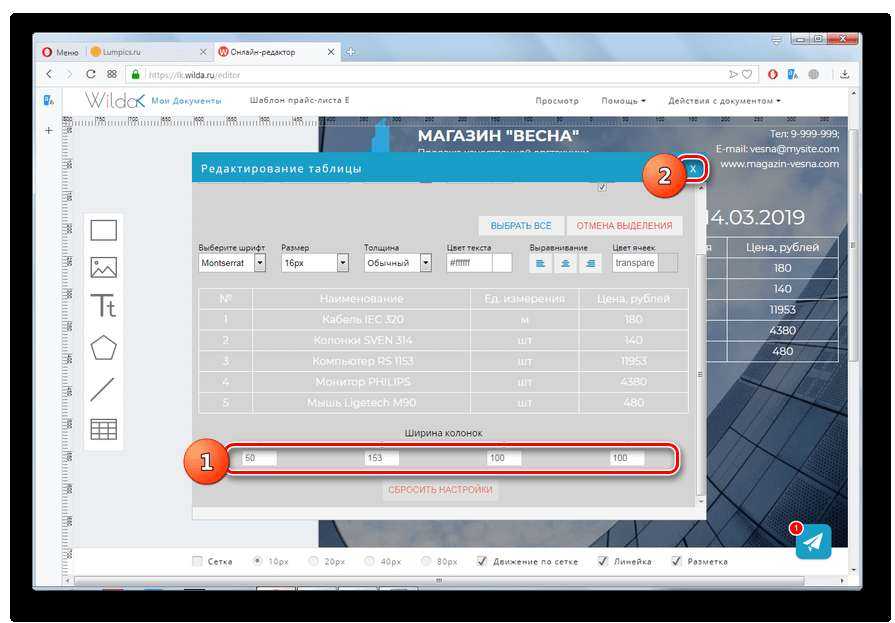Select the text tool
The width and height of the screenshot is (895, 623).
(x=103, y=306)
